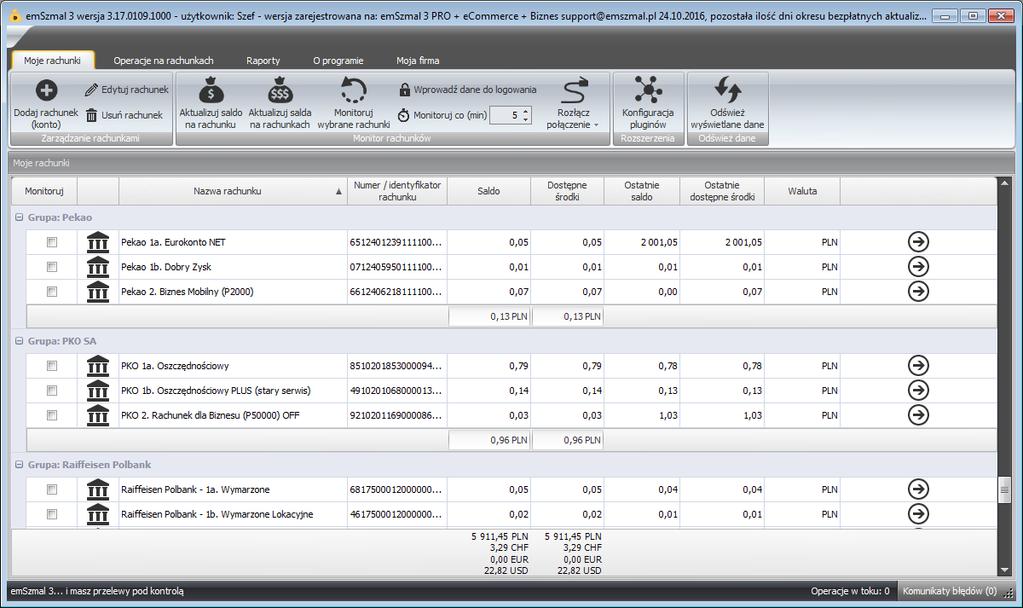Image resolution: width=1023 pixels, height=608 pixels.
Task: Click the scrollbar down arrow of the accounts list
Action: [x=1005, y=570]
